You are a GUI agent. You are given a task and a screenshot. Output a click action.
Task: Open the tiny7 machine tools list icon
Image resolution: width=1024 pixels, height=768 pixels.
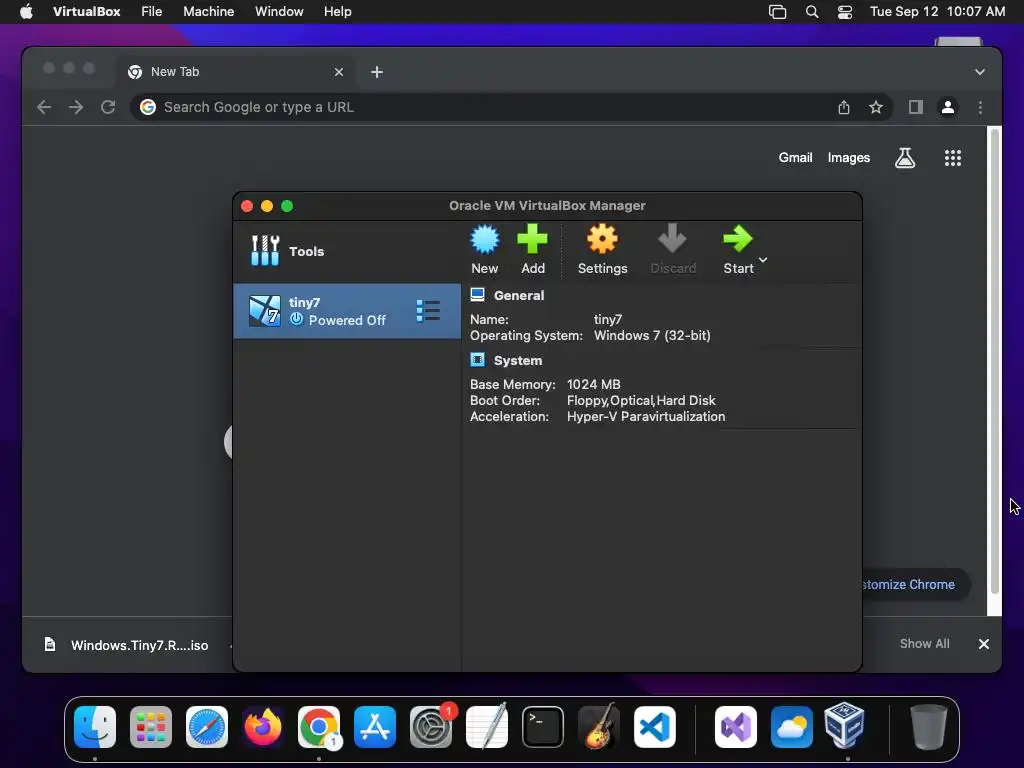pyautogui.click(x=428, y=311)
